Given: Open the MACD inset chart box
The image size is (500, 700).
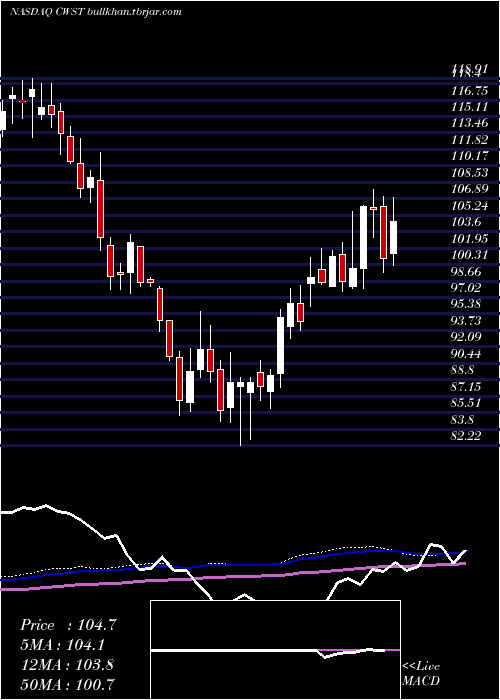Looking at the screenshot, I should [x=275, y=650].
